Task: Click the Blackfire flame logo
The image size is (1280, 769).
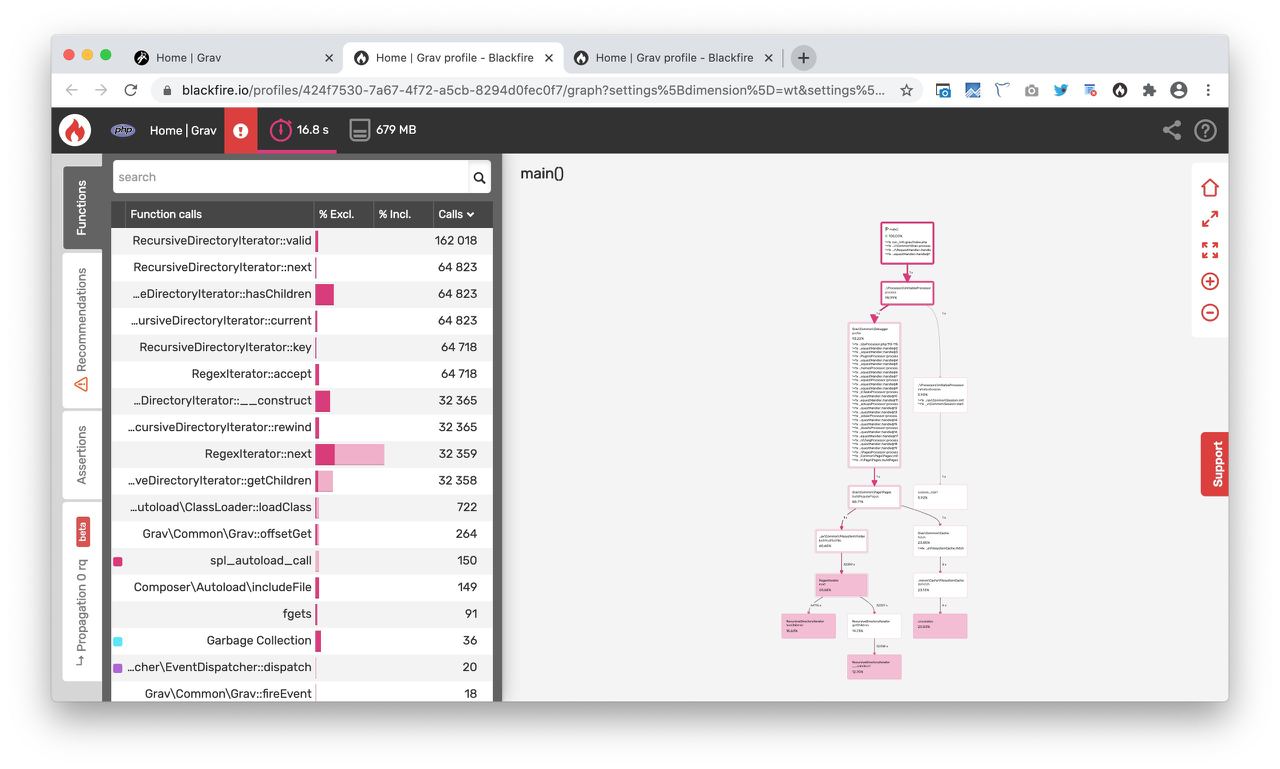Action: [75, 130]
